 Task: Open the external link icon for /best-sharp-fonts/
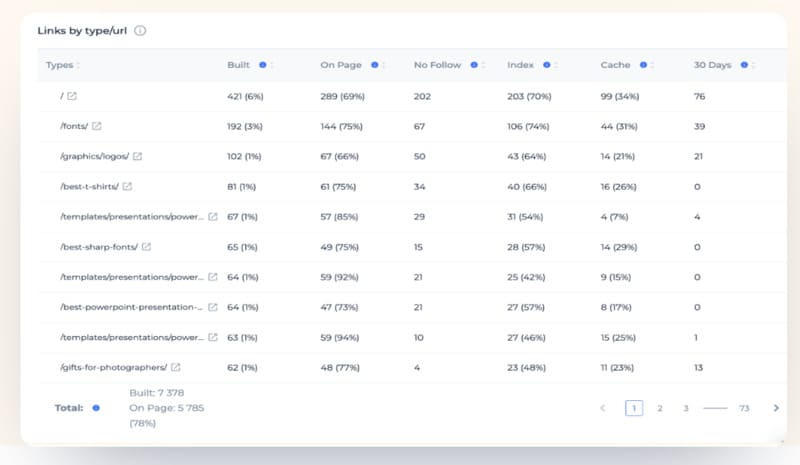[146, 247]
